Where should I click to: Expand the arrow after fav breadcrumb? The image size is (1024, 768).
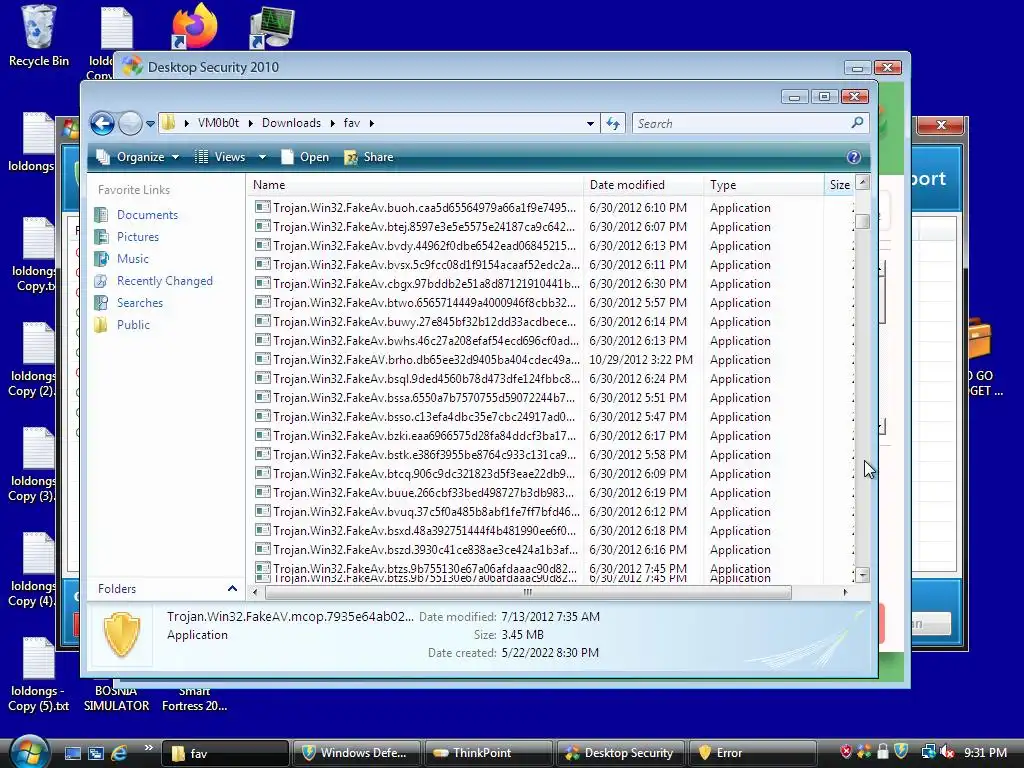click(372, 123)
